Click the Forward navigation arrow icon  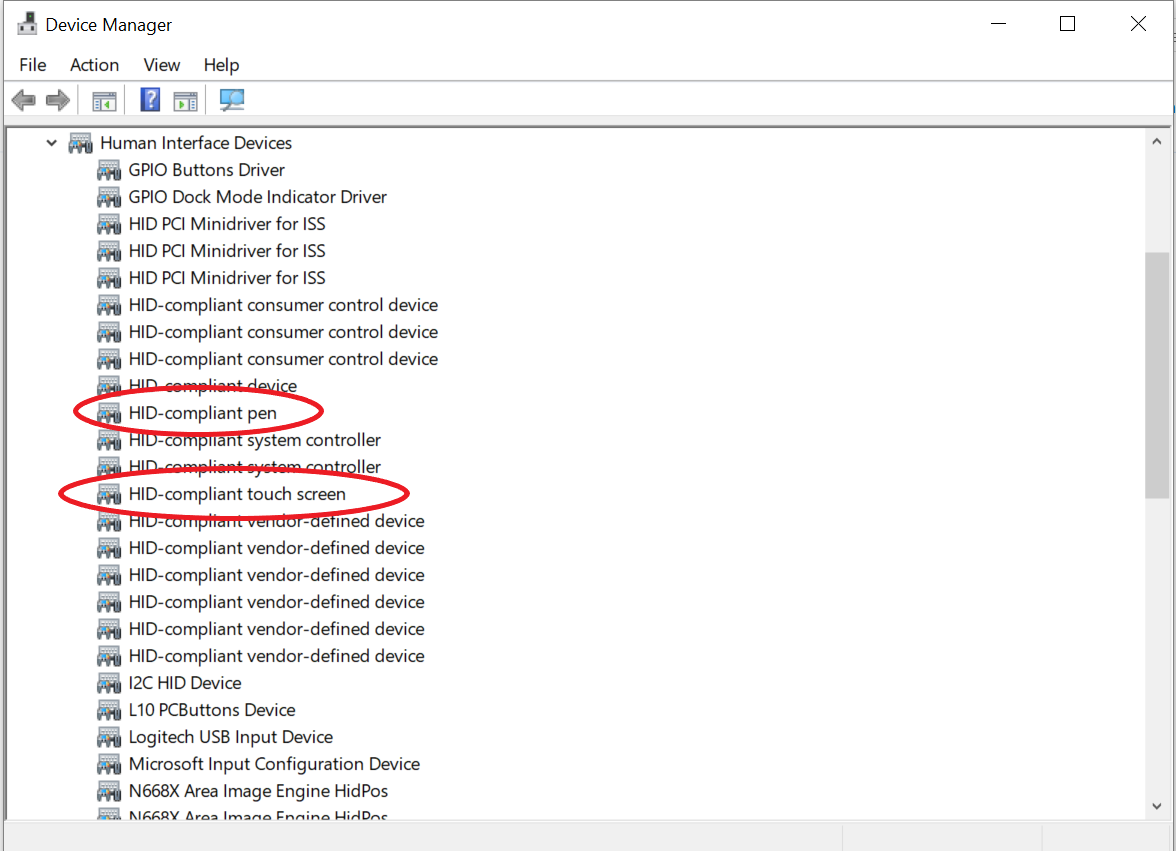57,99
